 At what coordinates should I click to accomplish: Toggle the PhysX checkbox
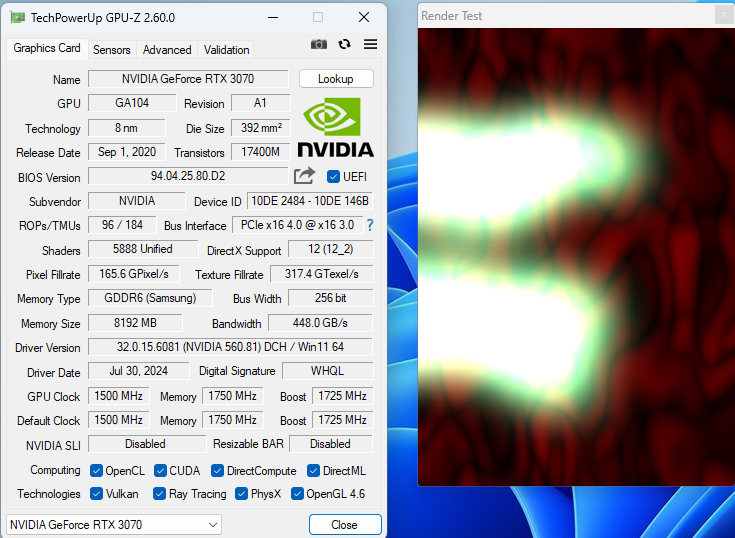241,493
